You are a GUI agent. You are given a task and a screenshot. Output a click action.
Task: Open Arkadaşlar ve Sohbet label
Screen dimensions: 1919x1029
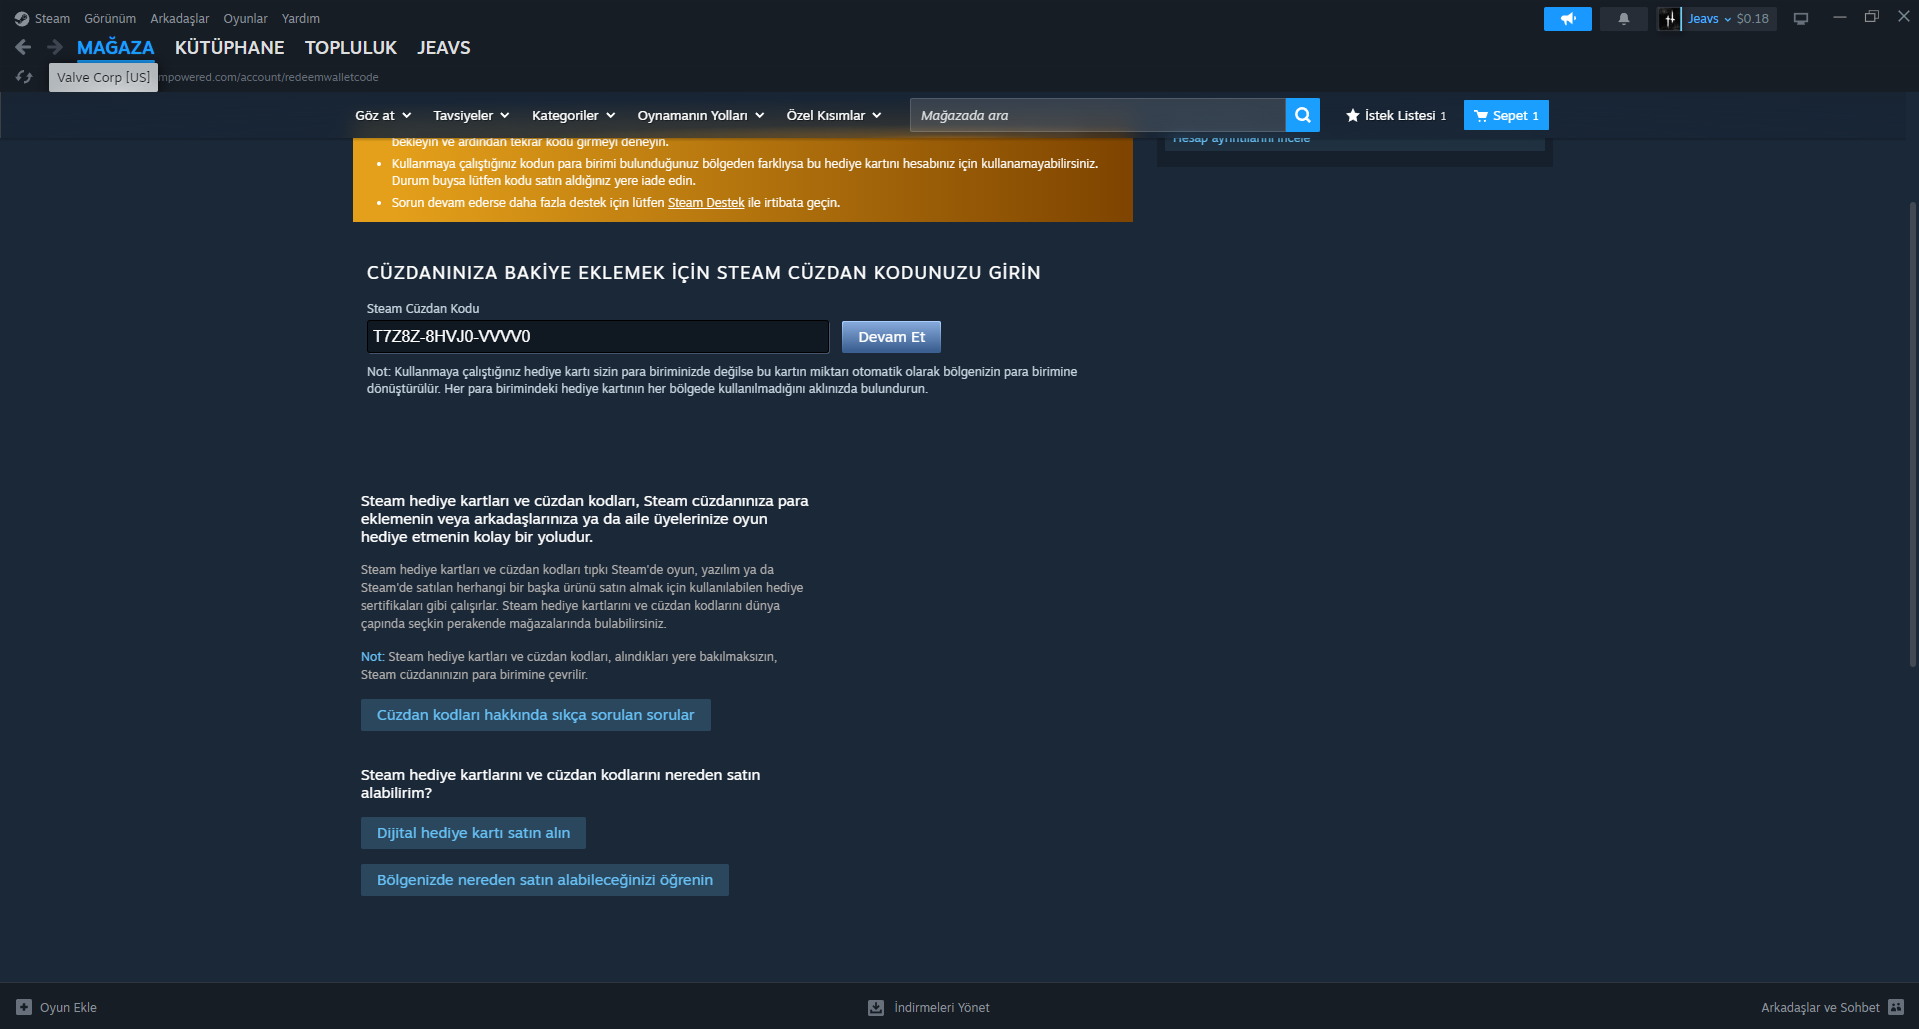click(x=1820, y=1007)
